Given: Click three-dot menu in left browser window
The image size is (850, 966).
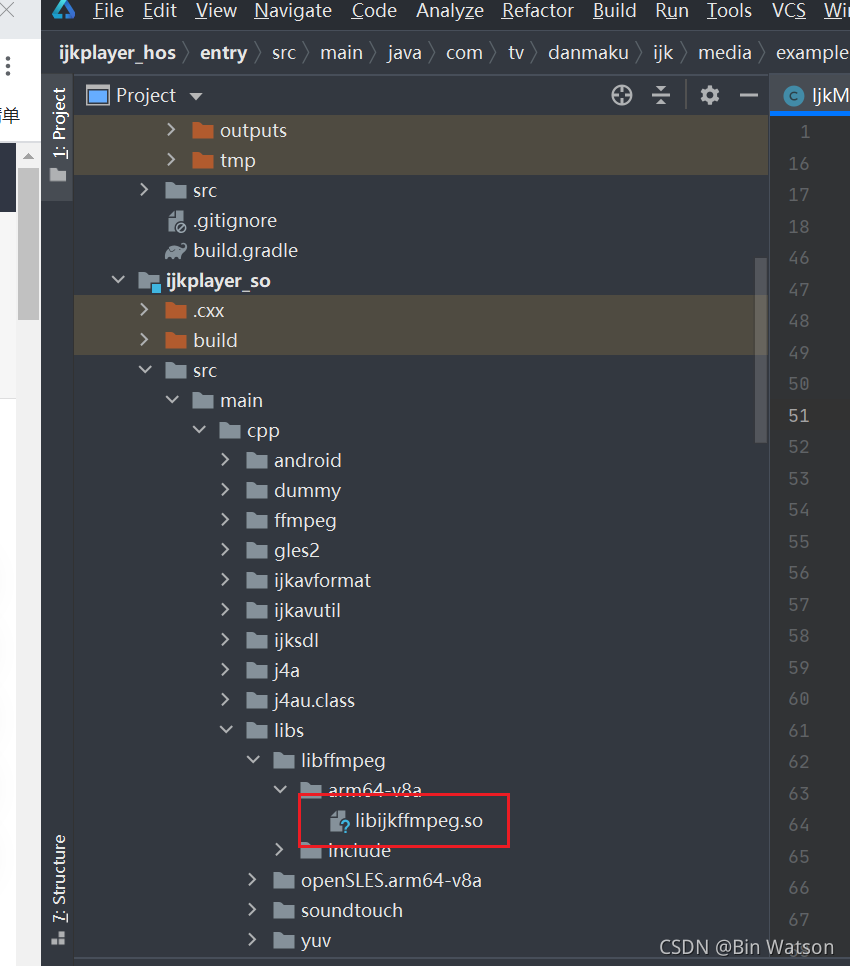Looking at the screenshot, I should coord(8,65).
